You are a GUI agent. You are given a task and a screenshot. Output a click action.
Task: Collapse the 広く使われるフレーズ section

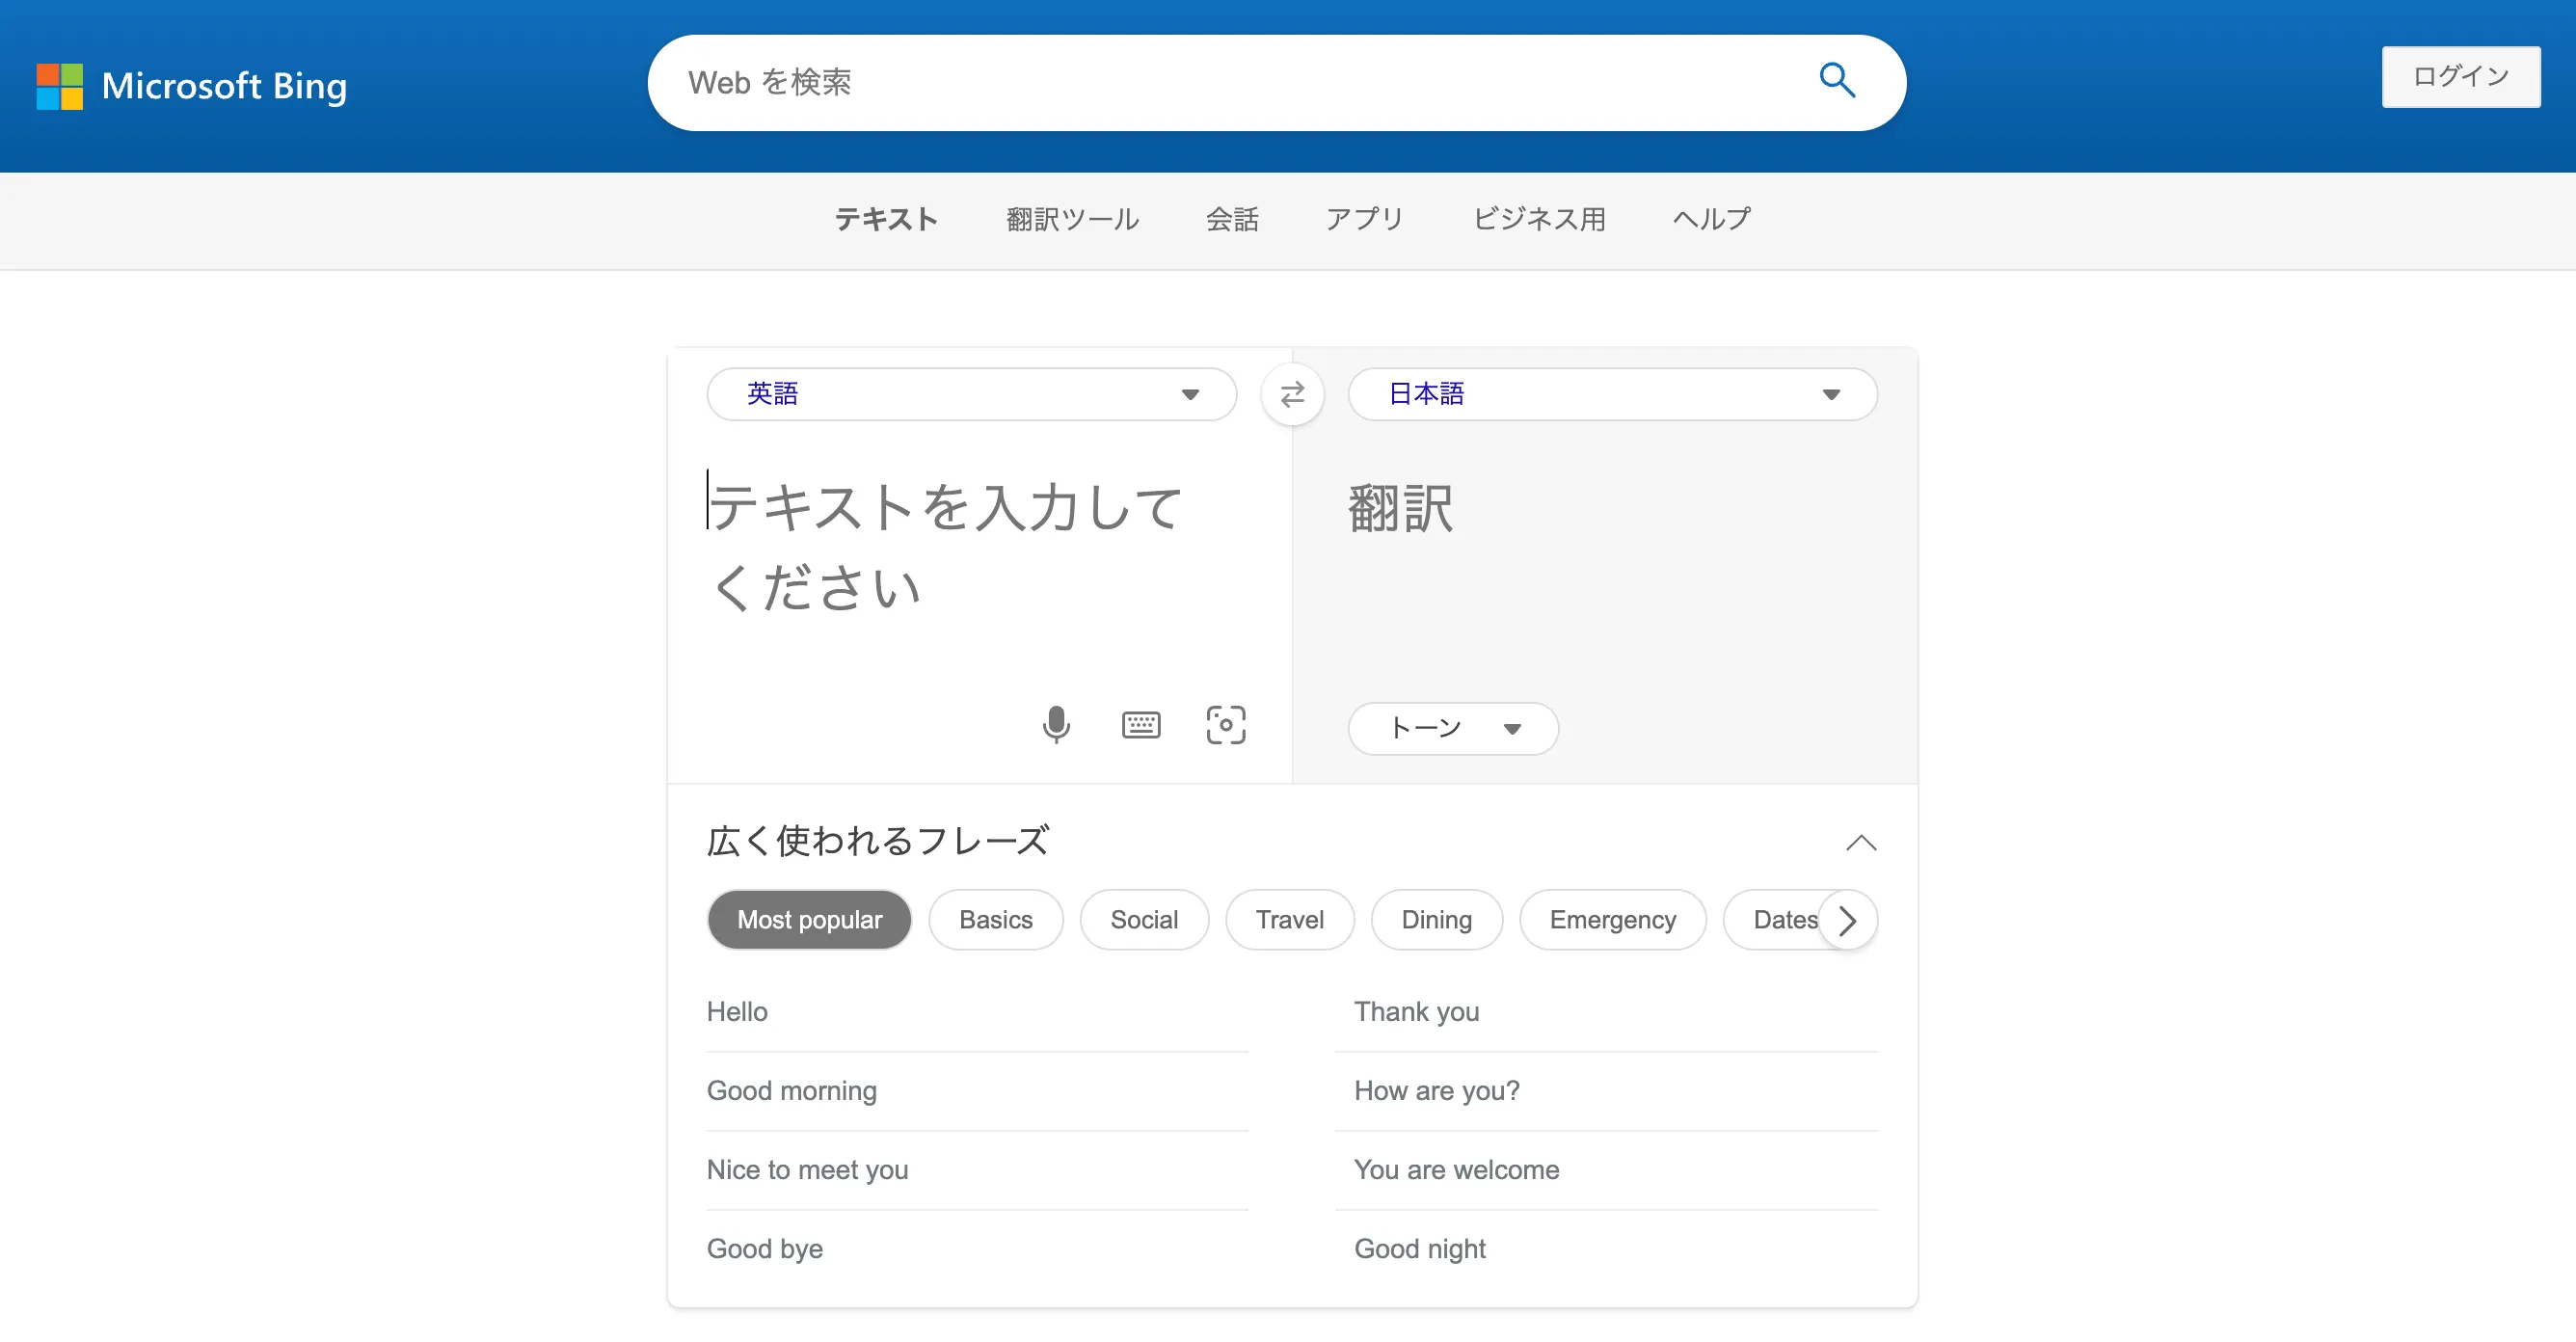(1861, 843)
